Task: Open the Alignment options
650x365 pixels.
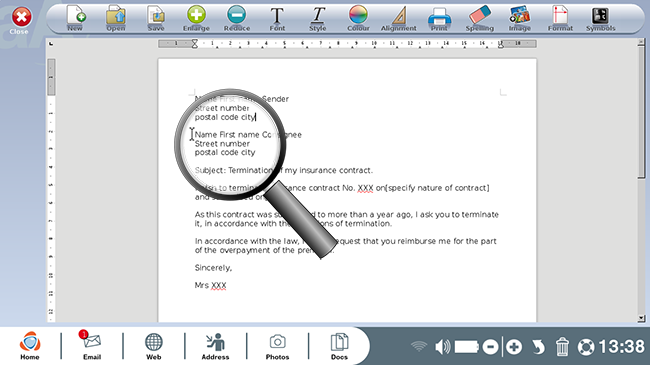Action: pos(398,19)
